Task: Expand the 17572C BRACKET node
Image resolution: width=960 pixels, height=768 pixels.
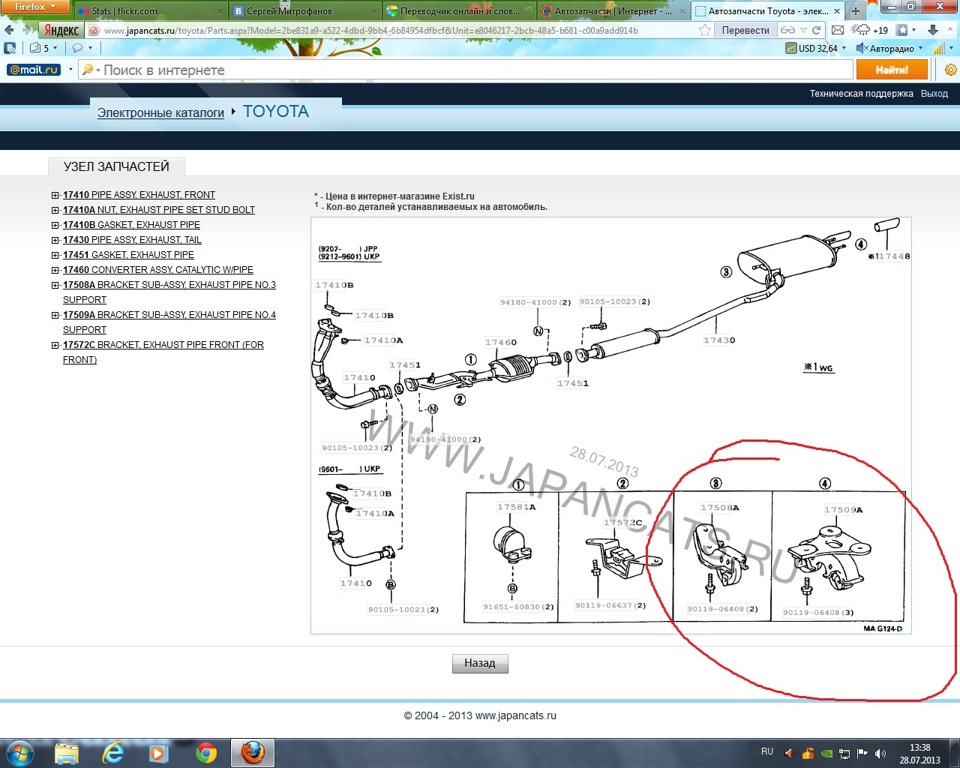Action: [55, 345]
